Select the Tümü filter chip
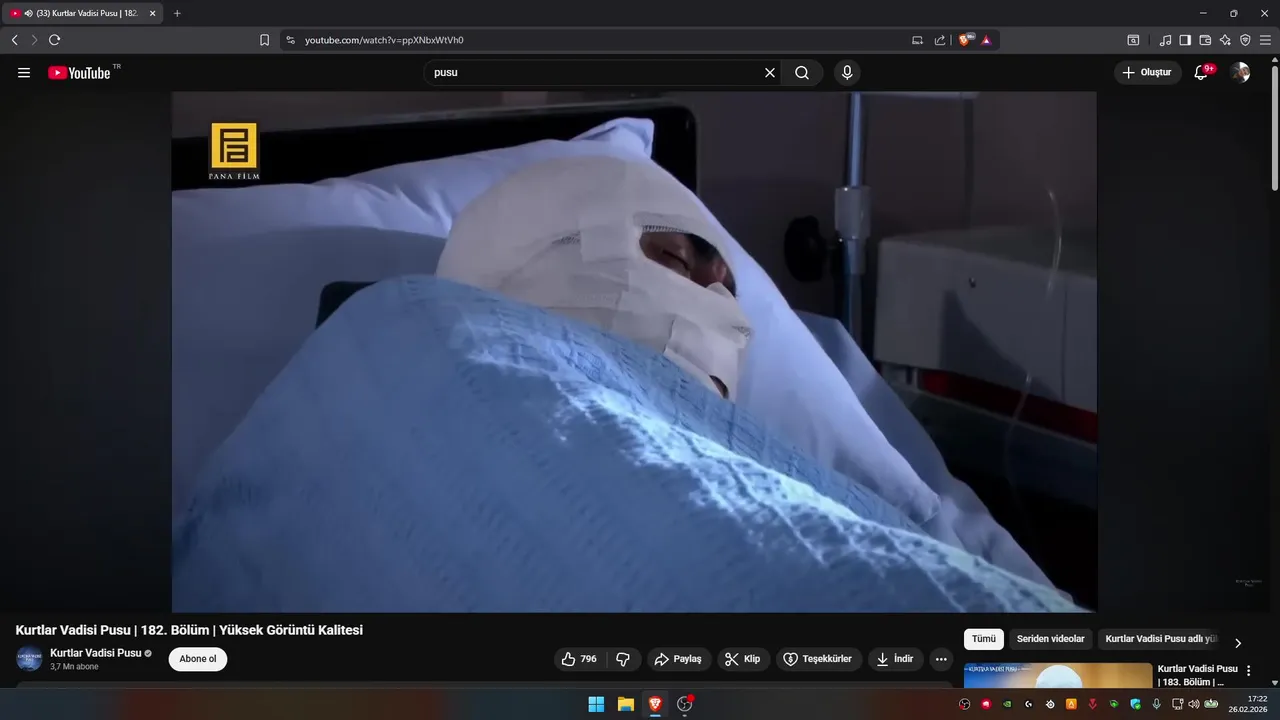This screenshot has height=720, width=1280. click(x=984, y=639)
